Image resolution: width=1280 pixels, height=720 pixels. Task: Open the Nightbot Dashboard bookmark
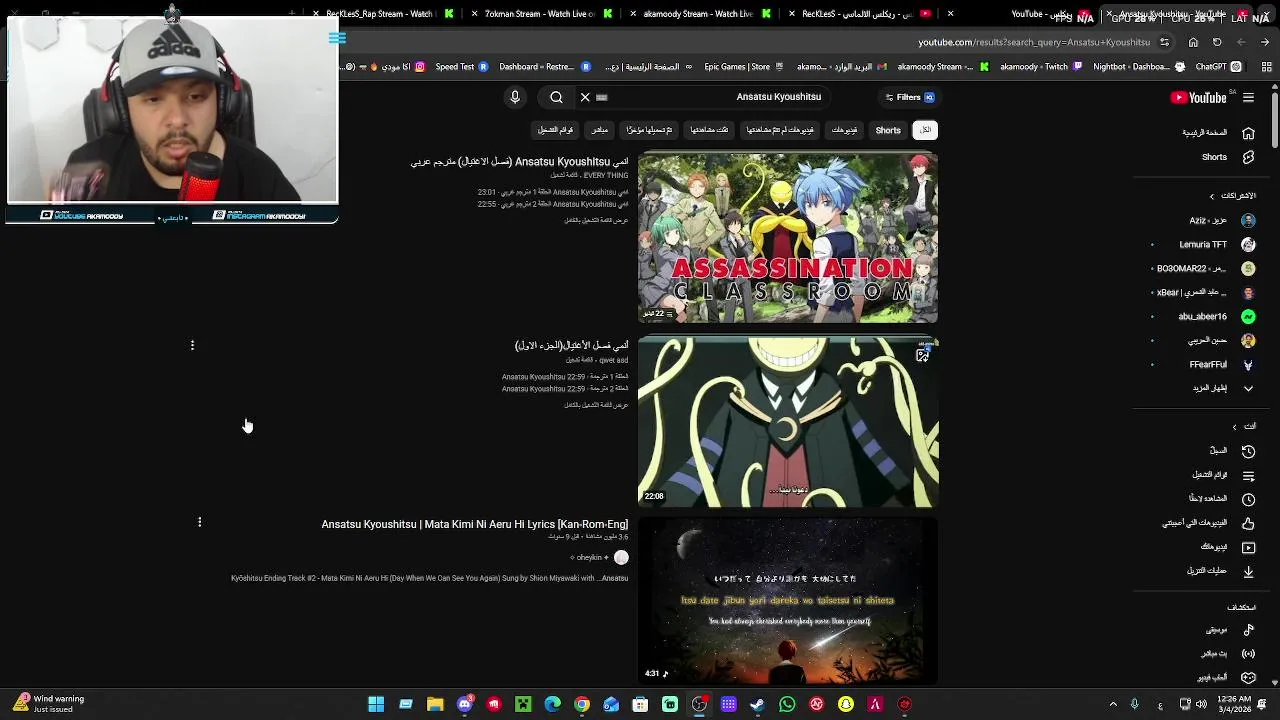(1138, 67)
